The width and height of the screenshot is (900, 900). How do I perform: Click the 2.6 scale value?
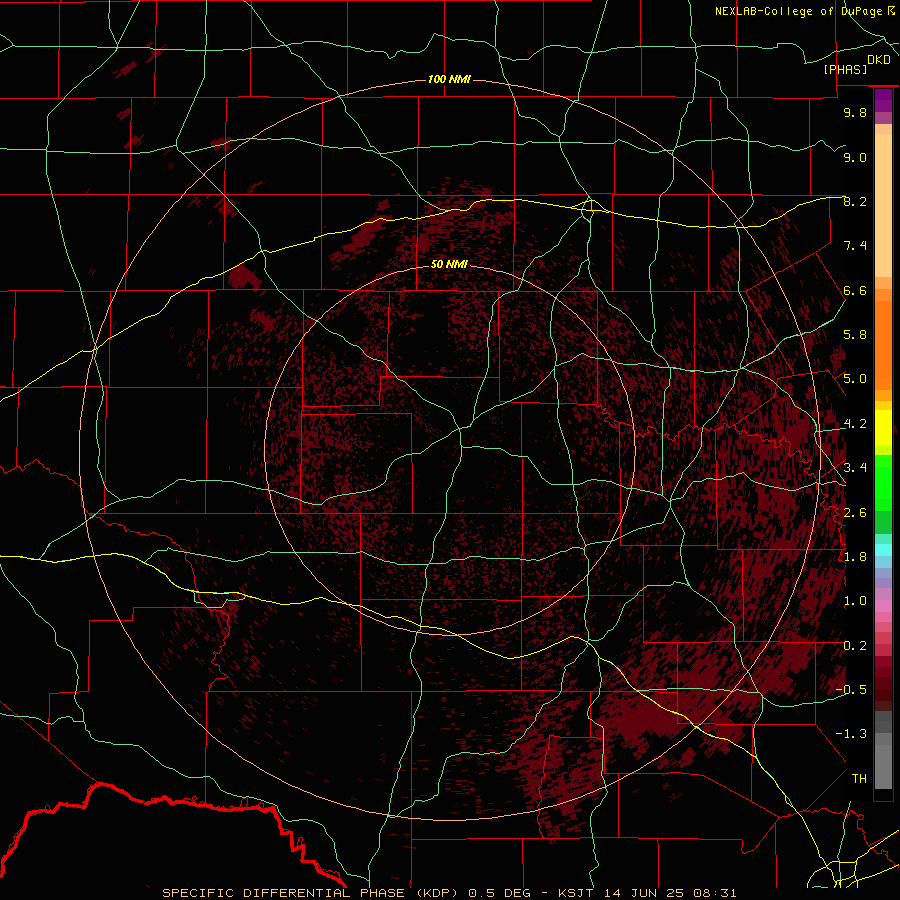855,512
